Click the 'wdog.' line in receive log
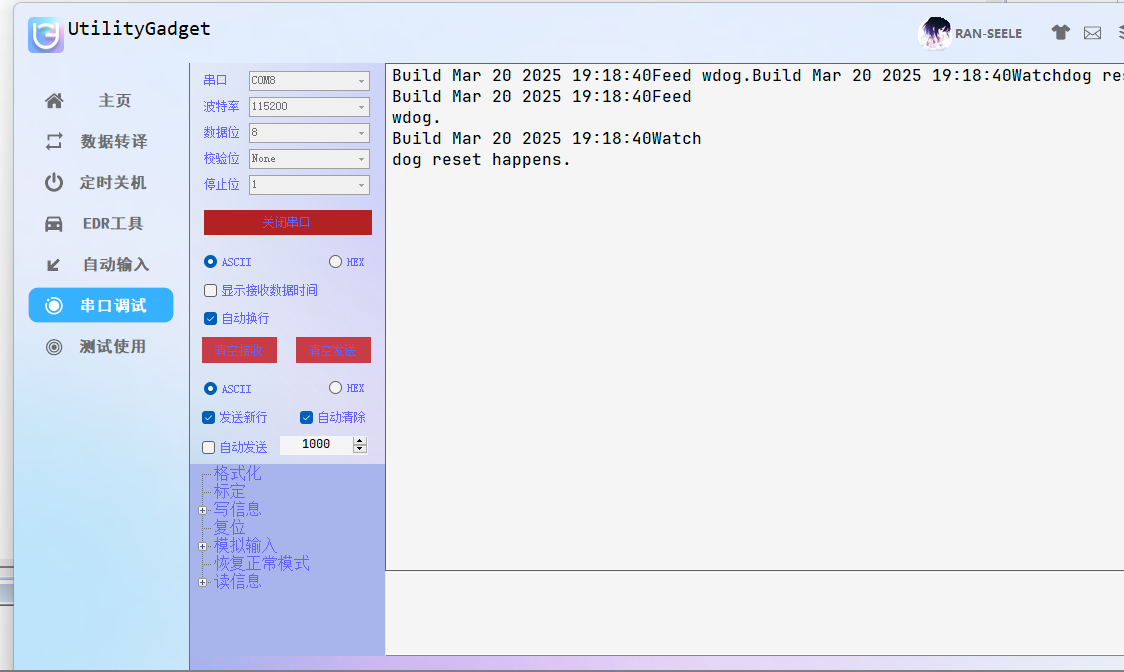 tap(416, 118)
